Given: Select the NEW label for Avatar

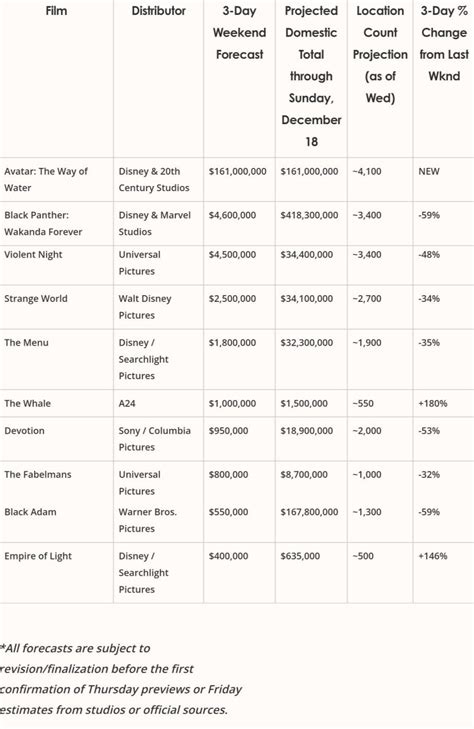Looking at the screenshot, I should coord(428,171).
